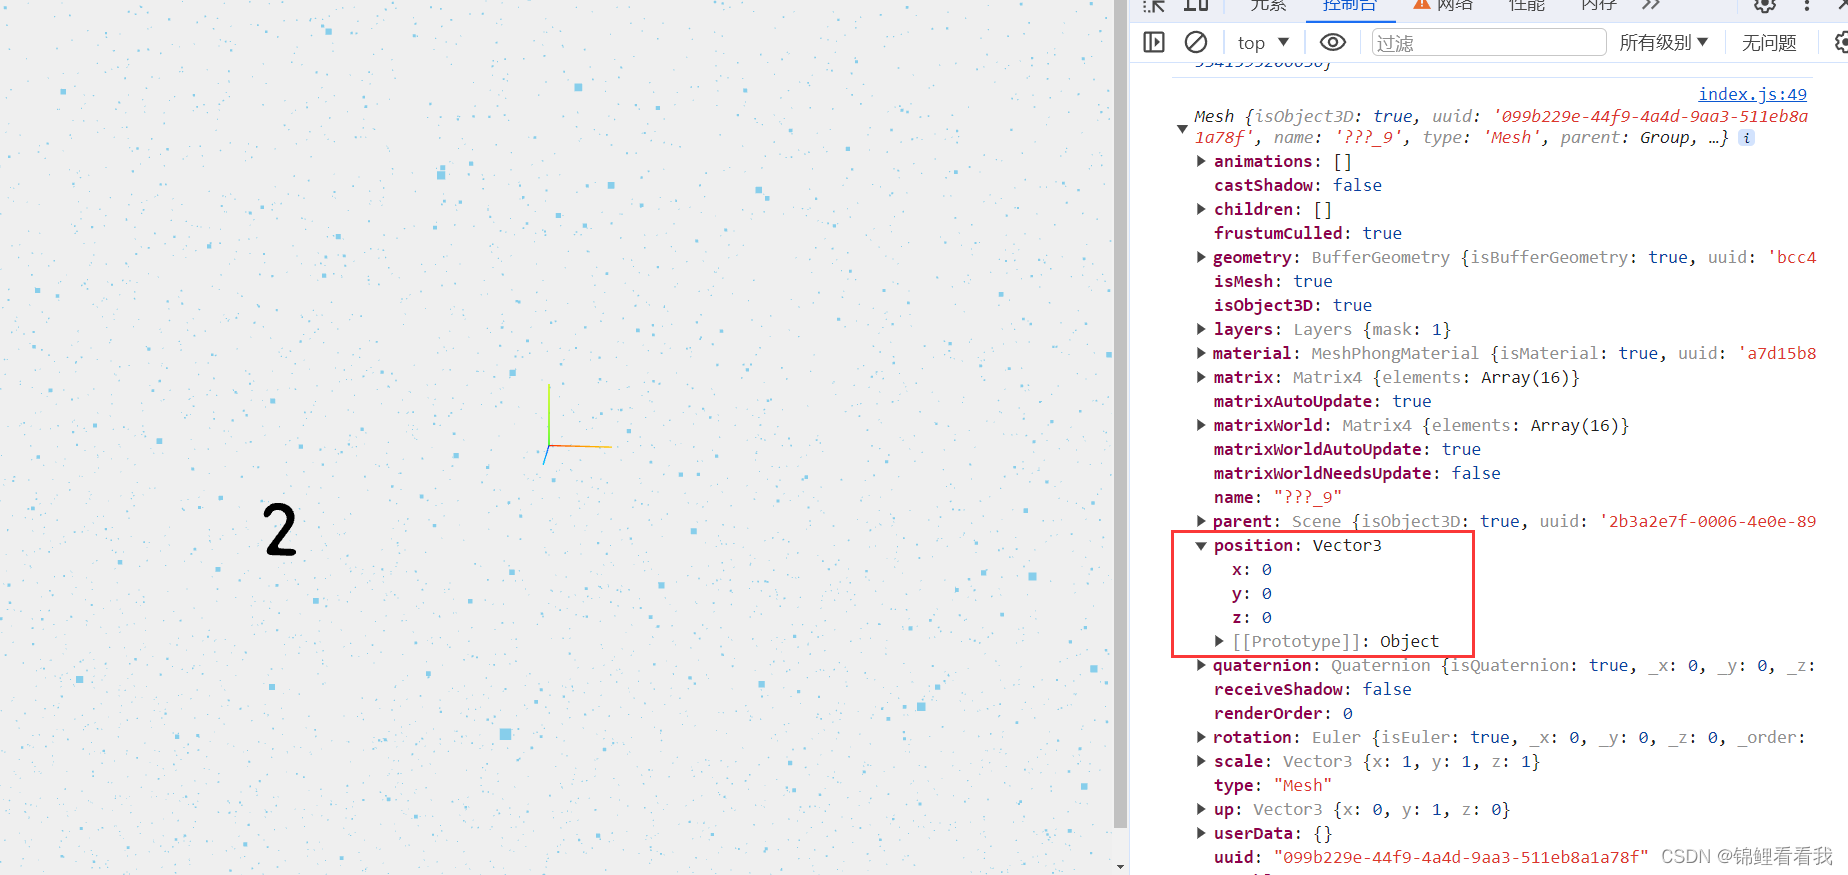Image resolution: width=1848 pixels, height=875 pixels.
Task: Switch to the 性能 performance tab
Action: tap(1527, 6)
